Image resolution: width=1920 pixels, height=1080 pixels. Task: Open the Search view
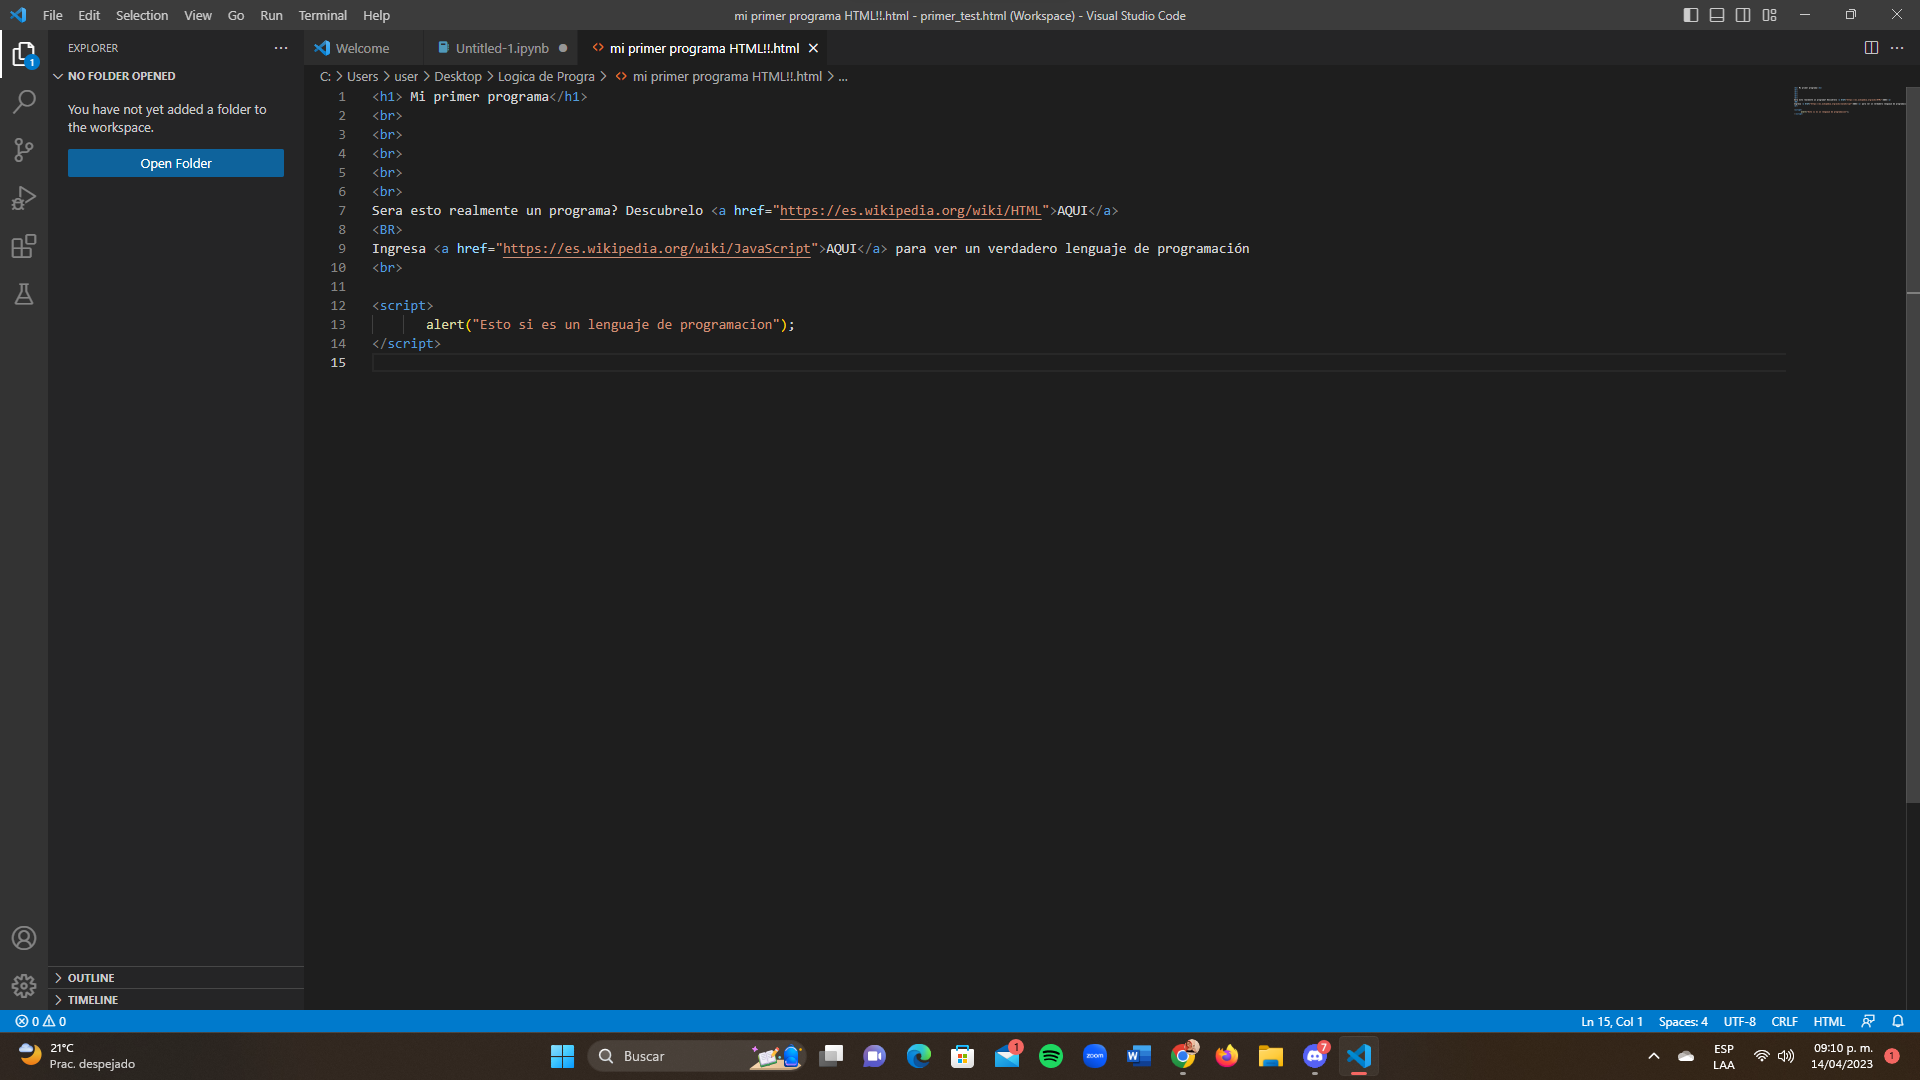coord(24,102)
